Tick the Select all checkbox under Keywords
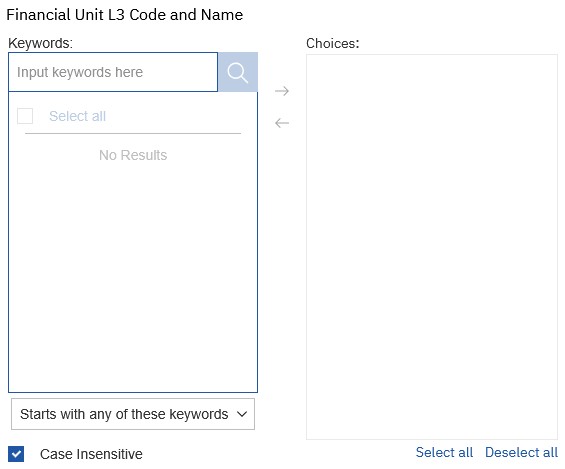565x469 pixels. (25, 116)
